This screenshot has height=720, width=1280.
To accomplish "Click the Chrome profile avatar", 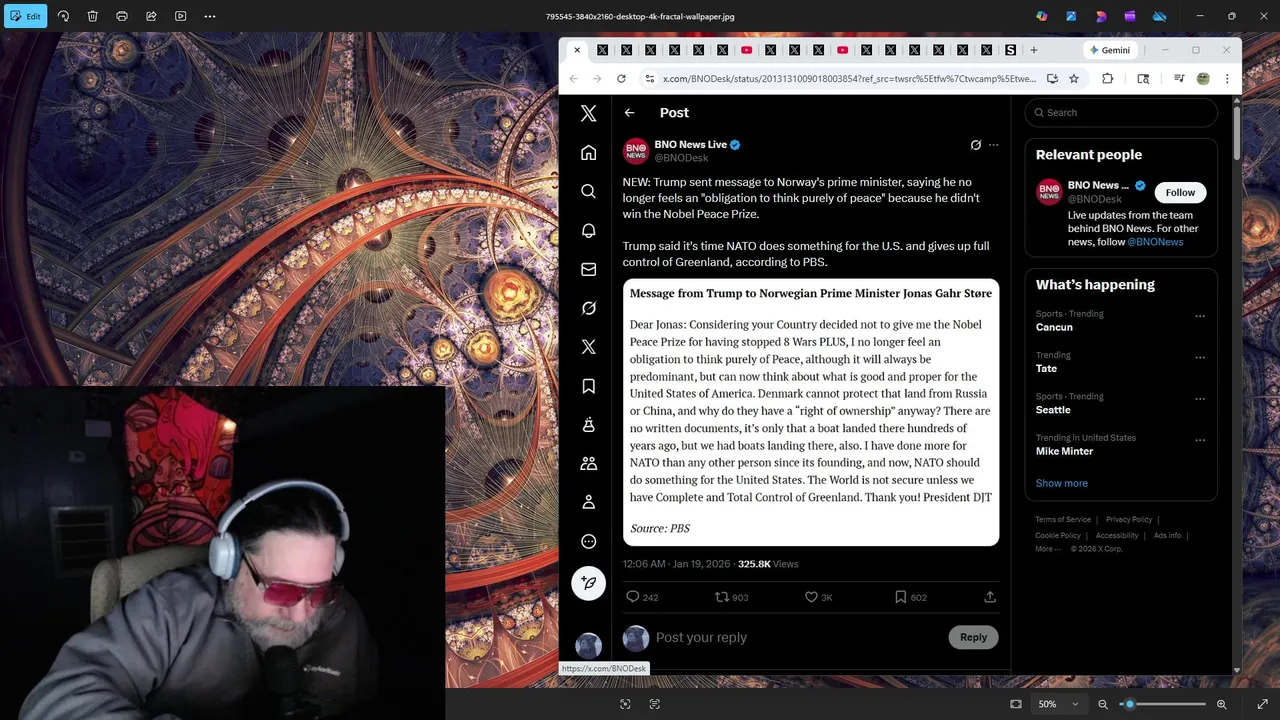I will click(x=1203, y=78).
